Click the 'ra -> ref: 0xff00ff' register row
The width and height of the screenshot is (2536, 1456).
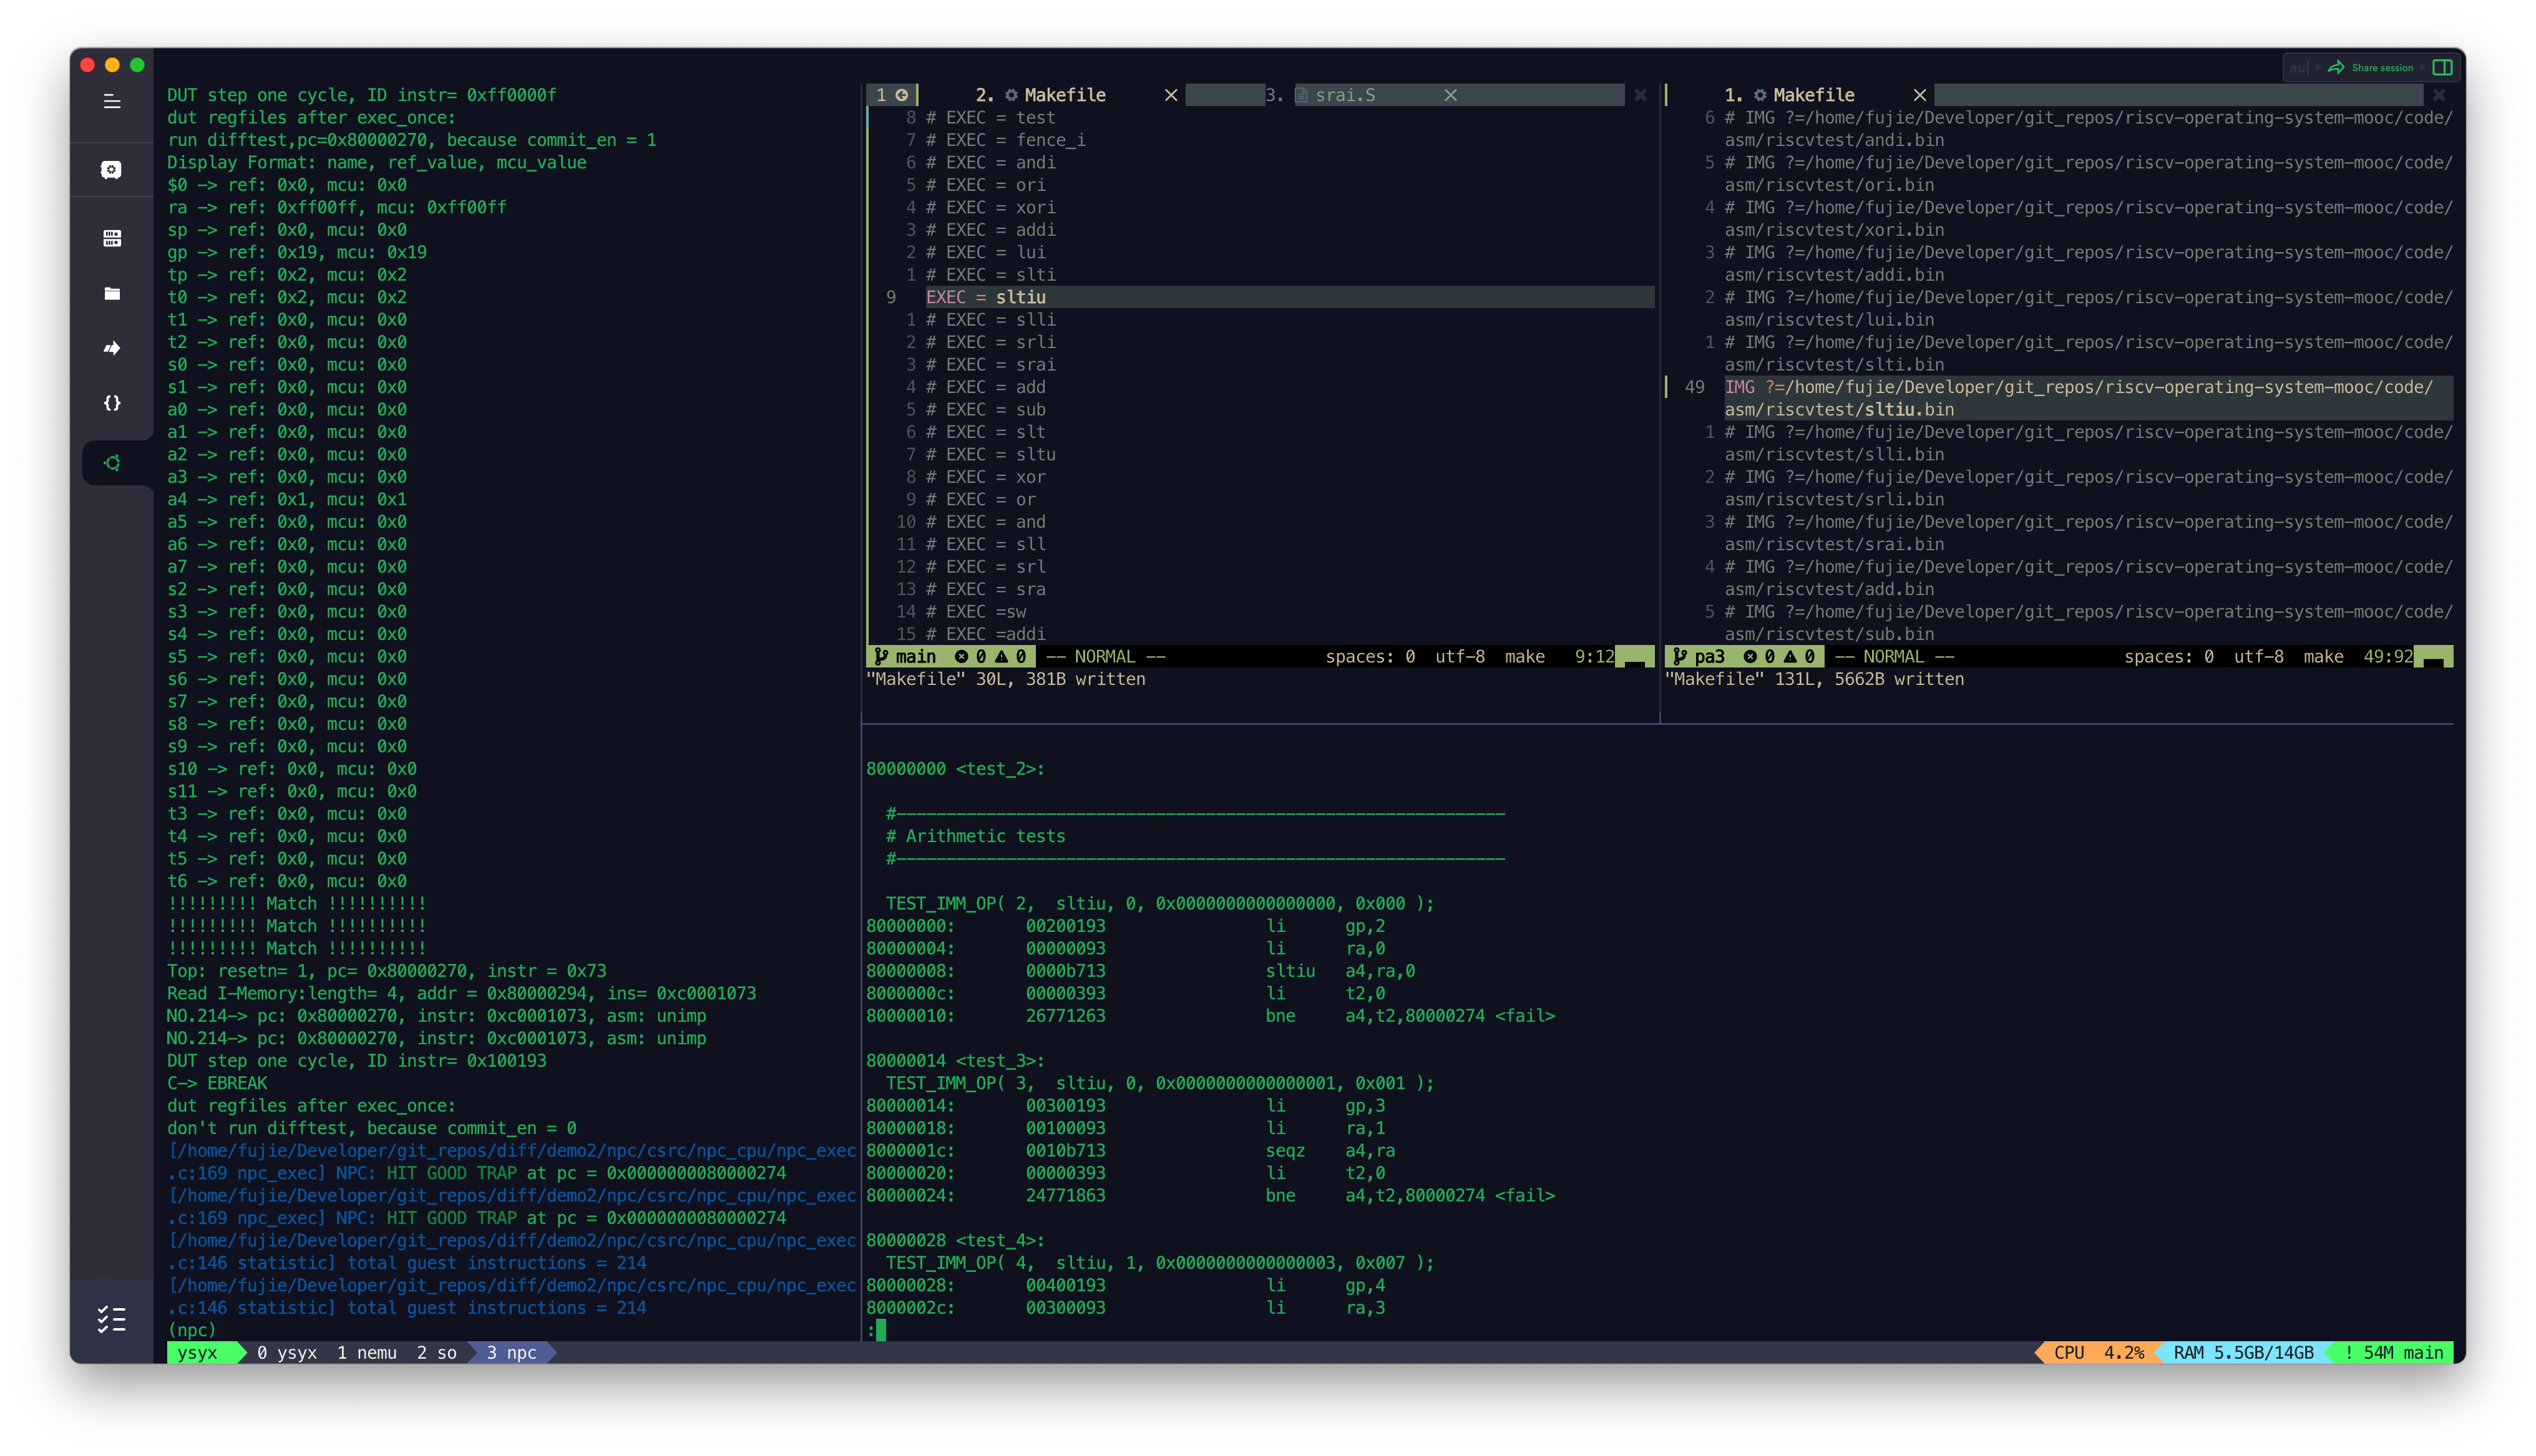337,207
